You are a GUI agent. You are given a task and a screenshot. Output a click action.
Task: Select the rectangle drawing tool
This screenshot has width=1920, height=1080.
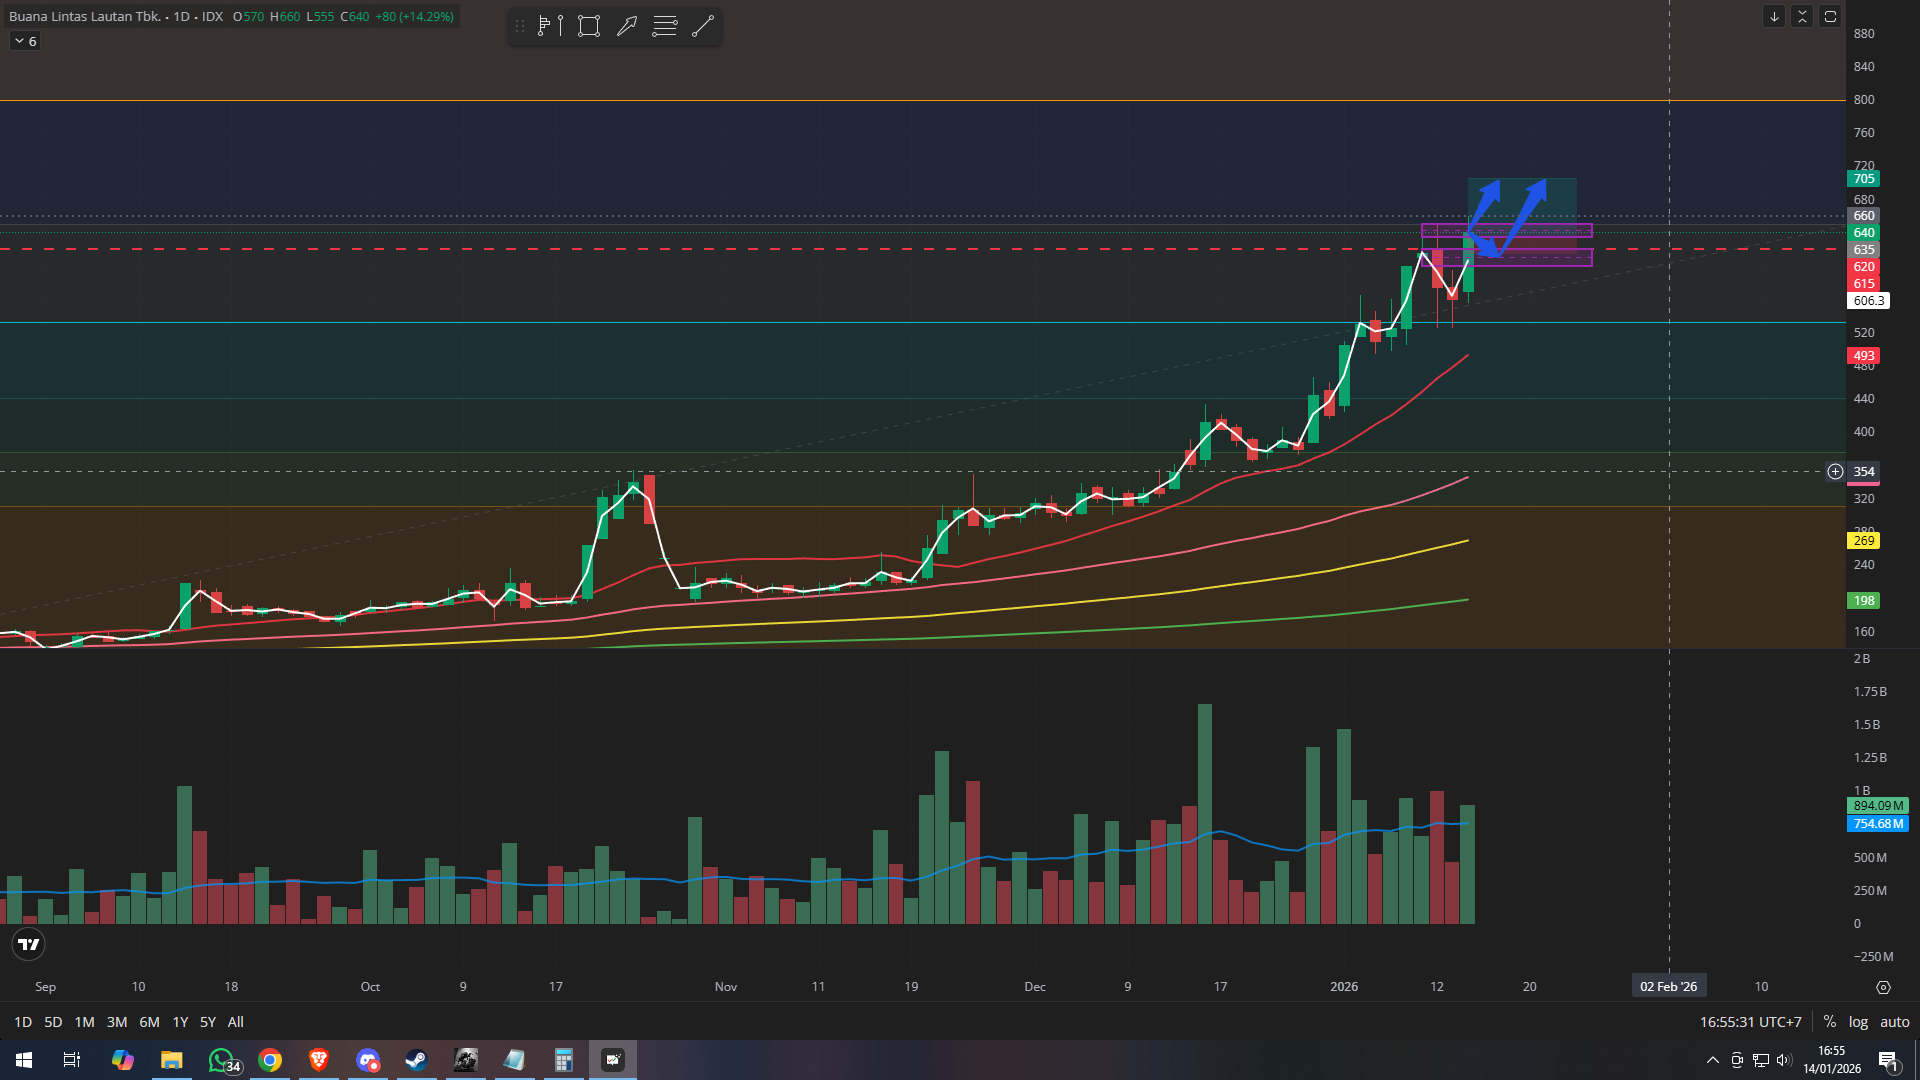click(x=589, y=26)
